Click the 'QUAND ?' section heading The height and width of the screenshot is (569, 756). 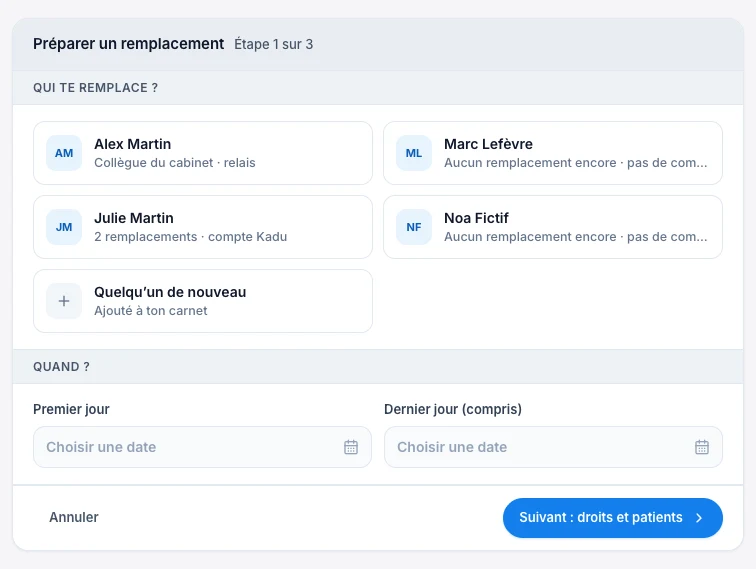61,367
